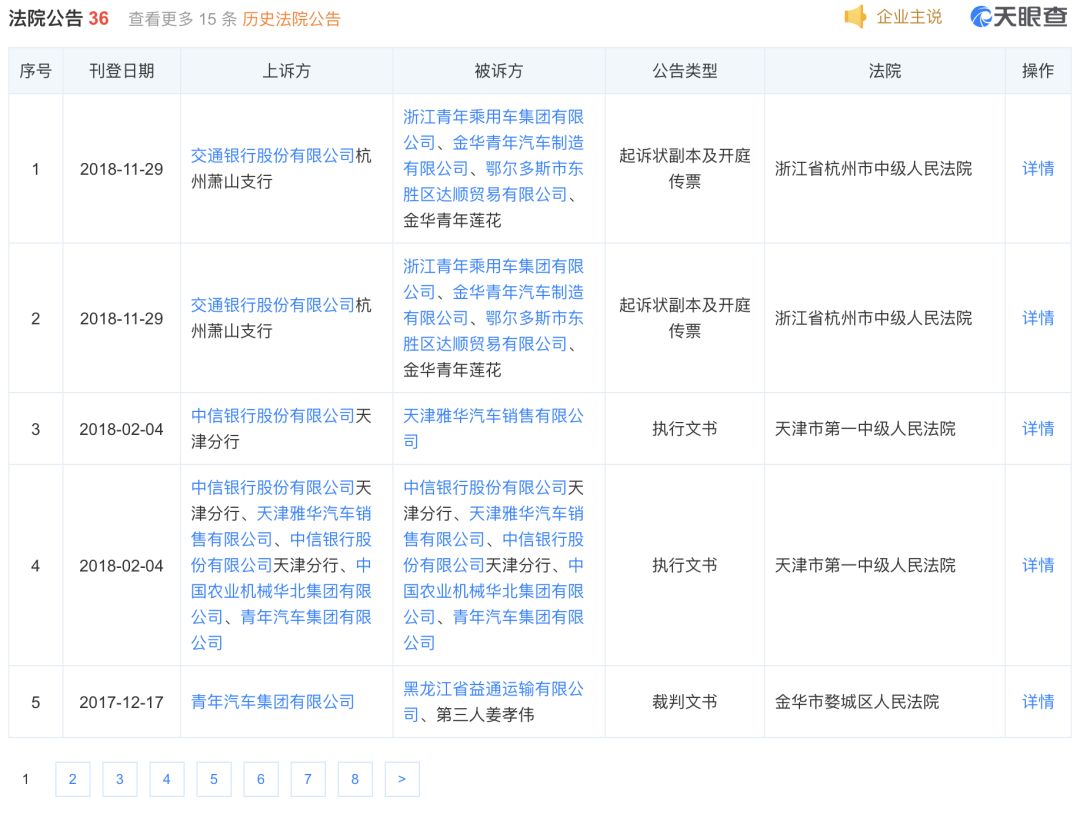Viewport: 1080px width, 824px height.
Task: Click the 企业主说 speaker icon
Action: 855,17
